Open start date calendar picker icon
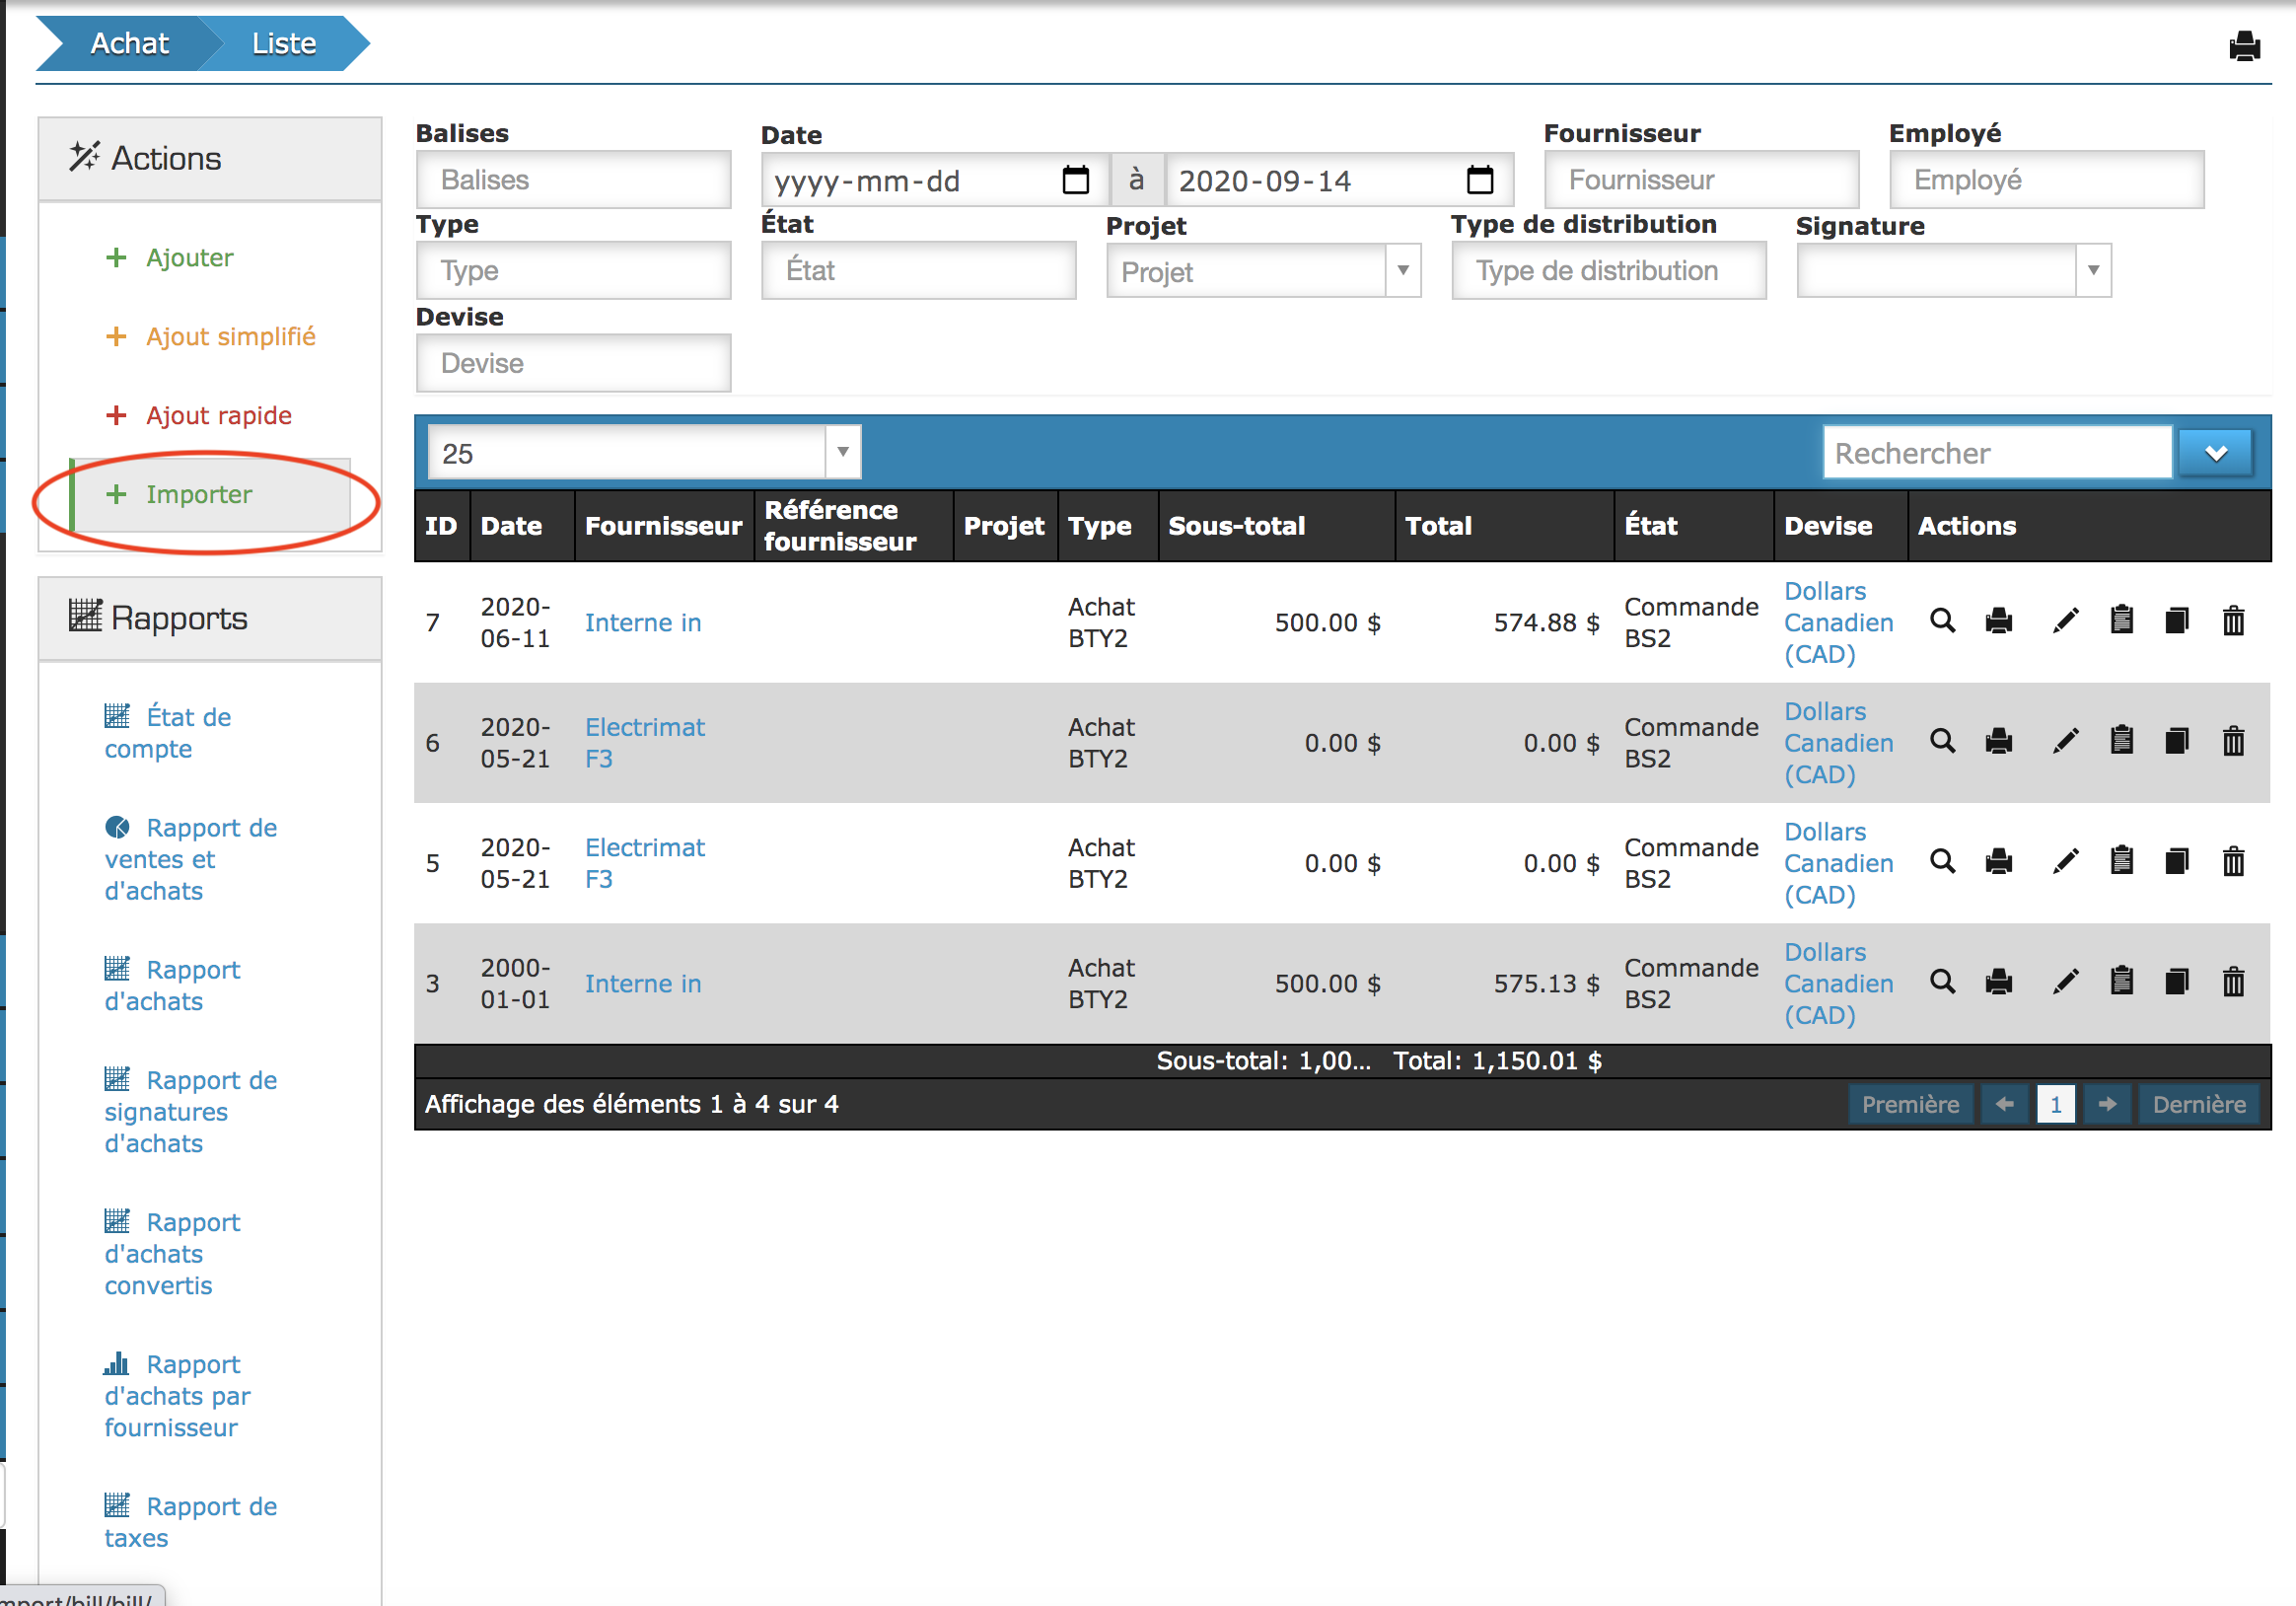Screen dimensions: 2296x1606 point(1075,180)
